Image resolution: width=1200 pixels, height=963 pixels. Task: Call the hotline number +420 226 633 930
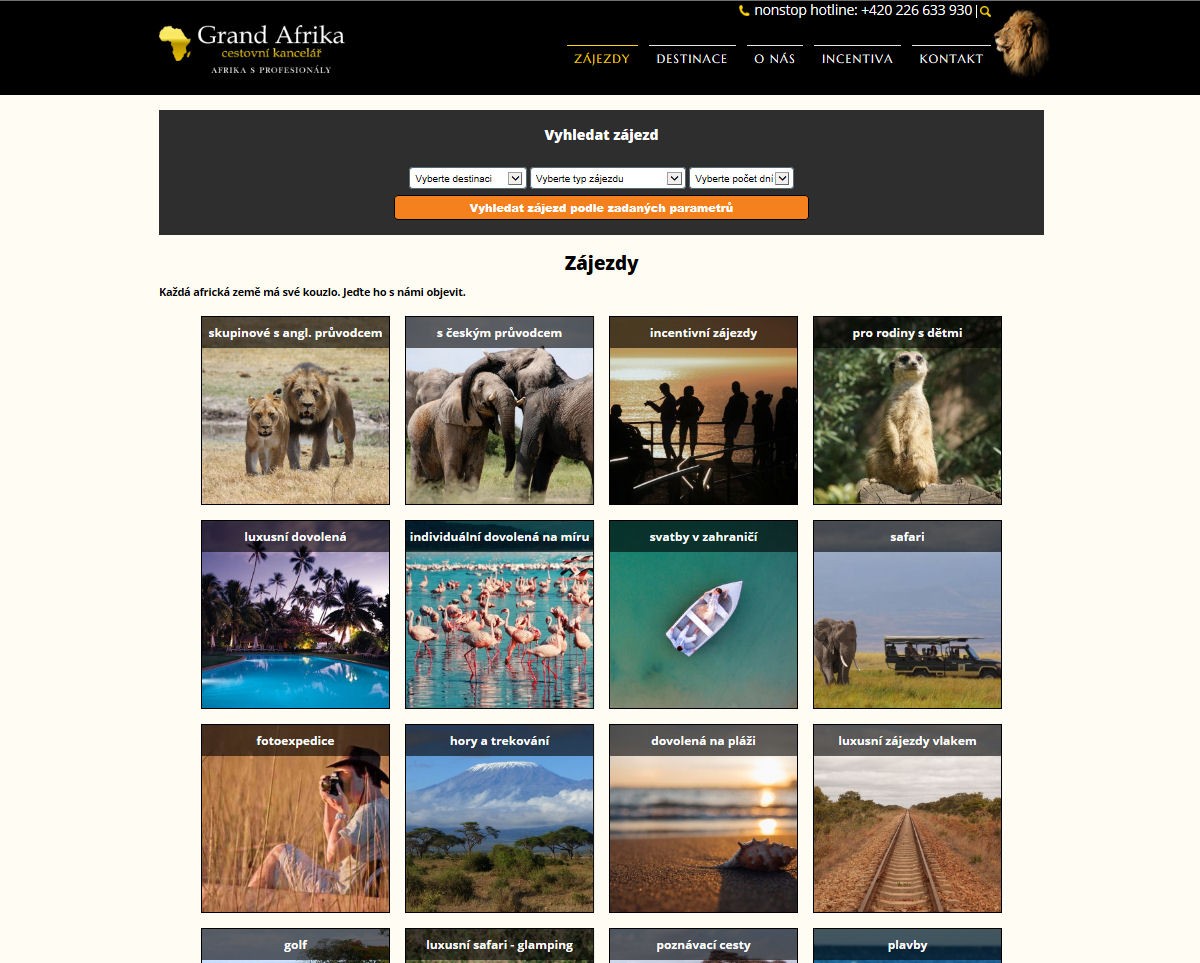tap(916, 10)
